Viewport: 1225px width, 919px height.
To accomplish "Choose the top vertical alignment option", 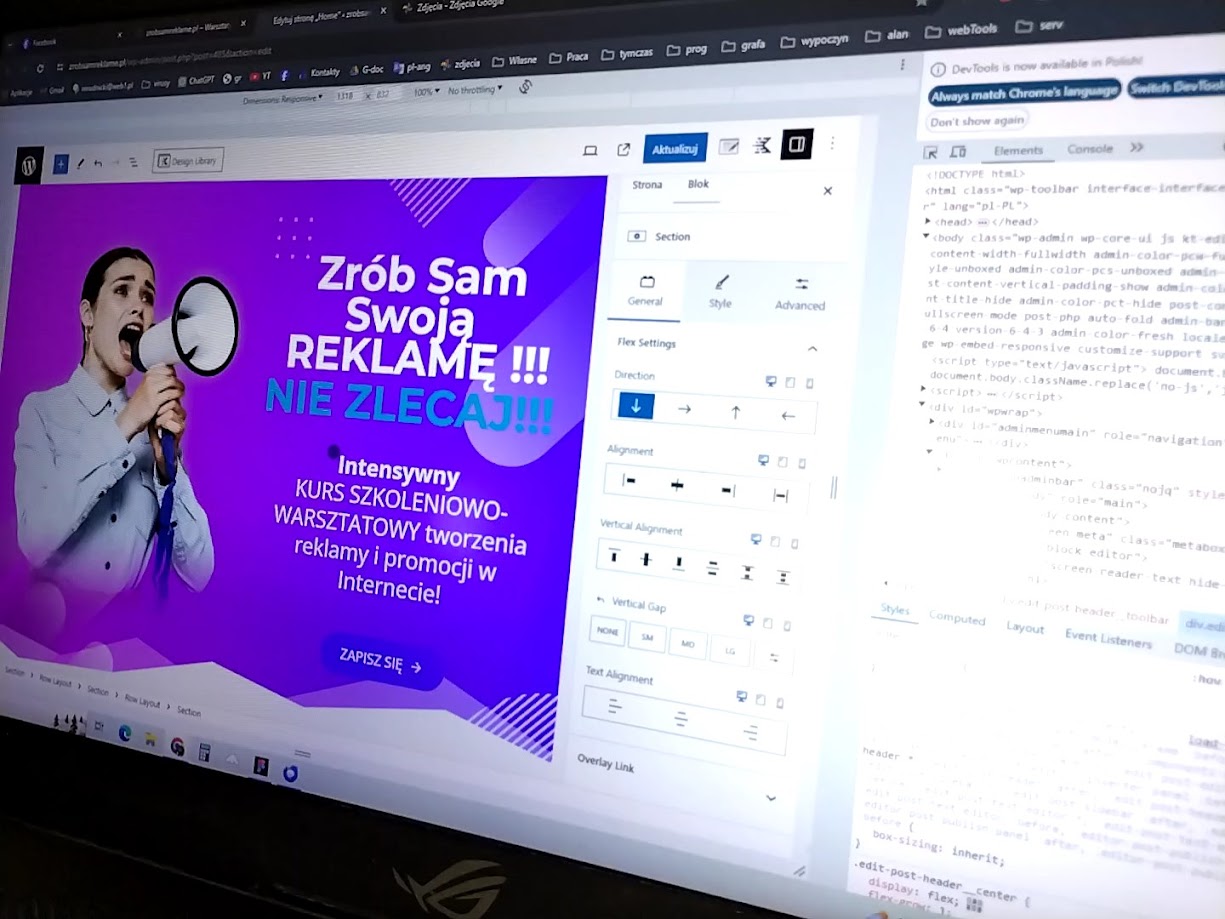I will point(614,556).
